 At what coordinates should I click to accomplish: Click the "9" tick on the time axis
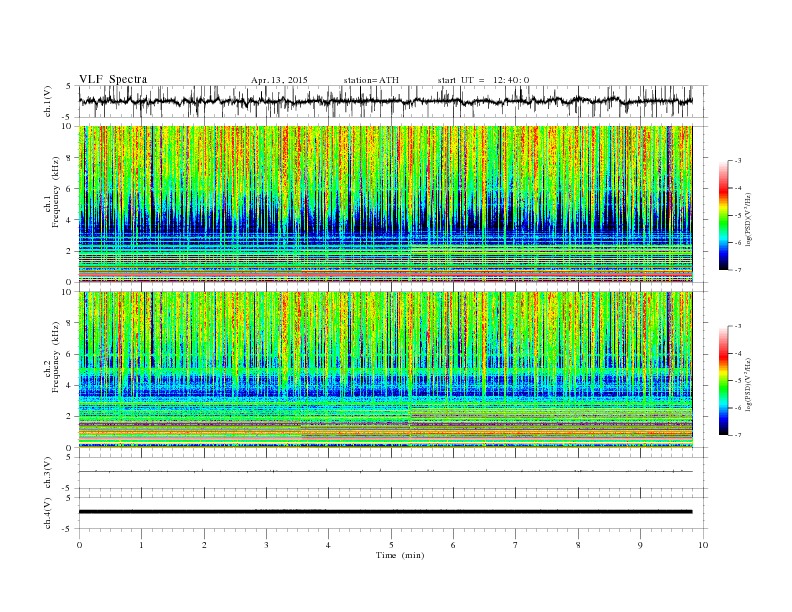coord(640,545)
